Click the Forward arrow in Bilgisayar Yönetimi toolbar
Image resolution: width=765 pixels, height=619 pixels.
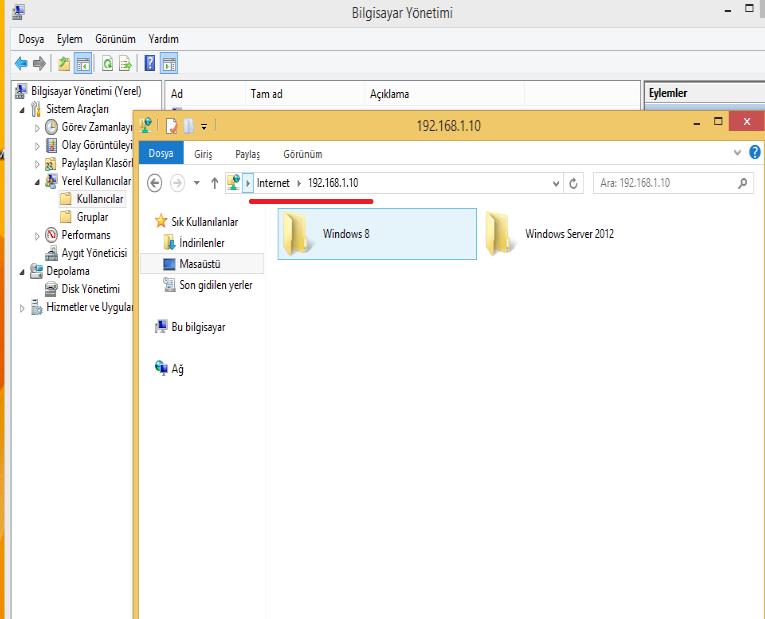coord(39,63)
